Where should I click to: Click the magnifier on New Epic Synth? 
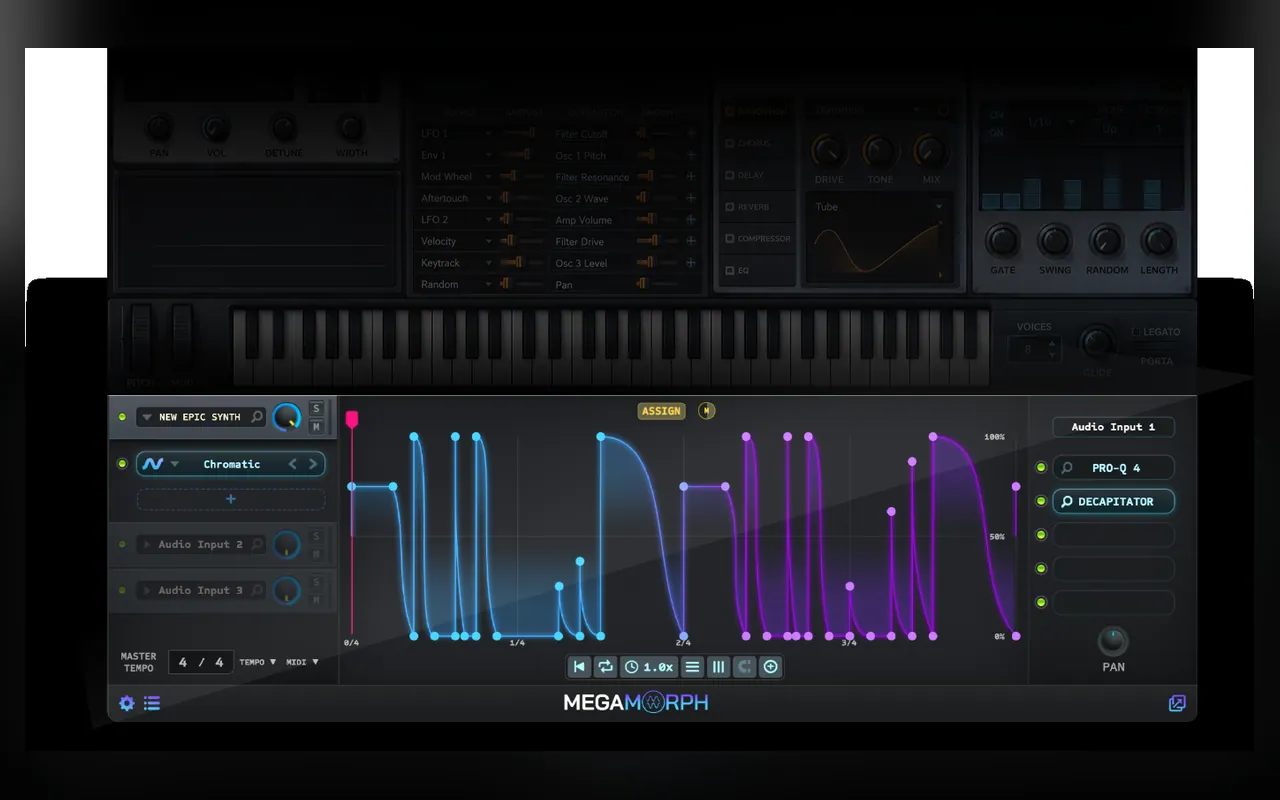click(x=257, y=417)
